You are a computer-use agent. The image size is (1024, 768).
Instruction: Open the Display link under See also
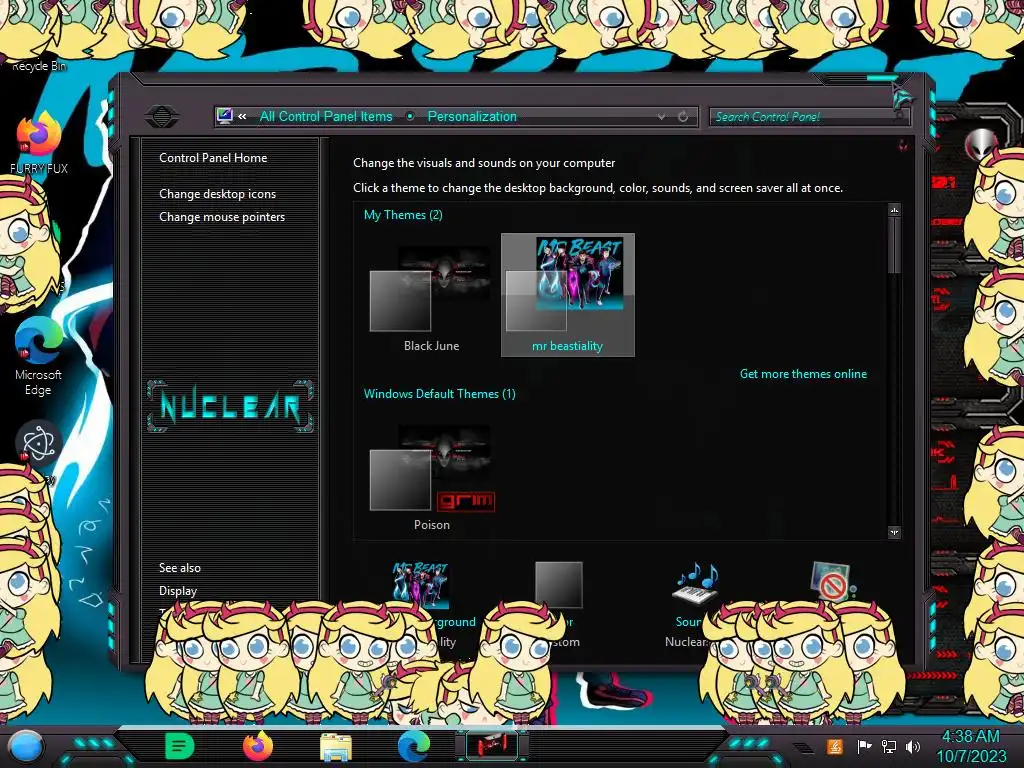click(178, 590)
